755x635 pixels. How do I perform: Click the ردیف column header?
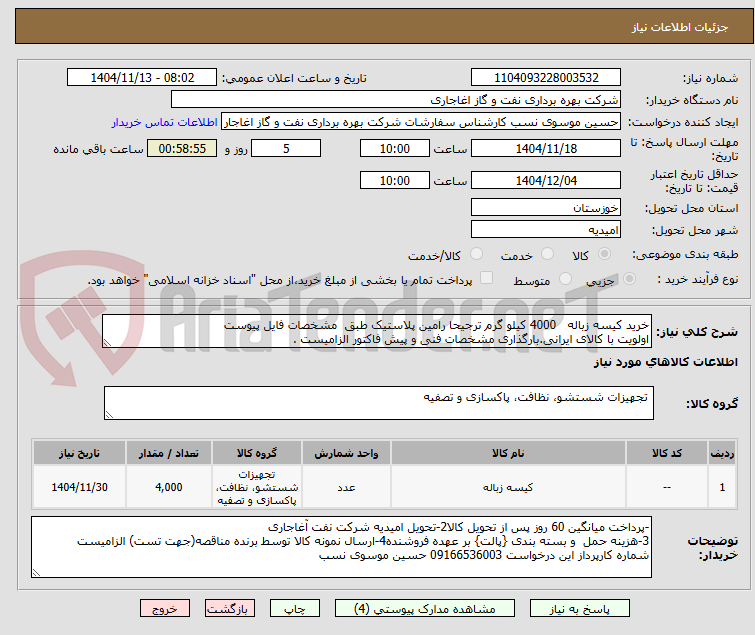(x=722, y=453)
